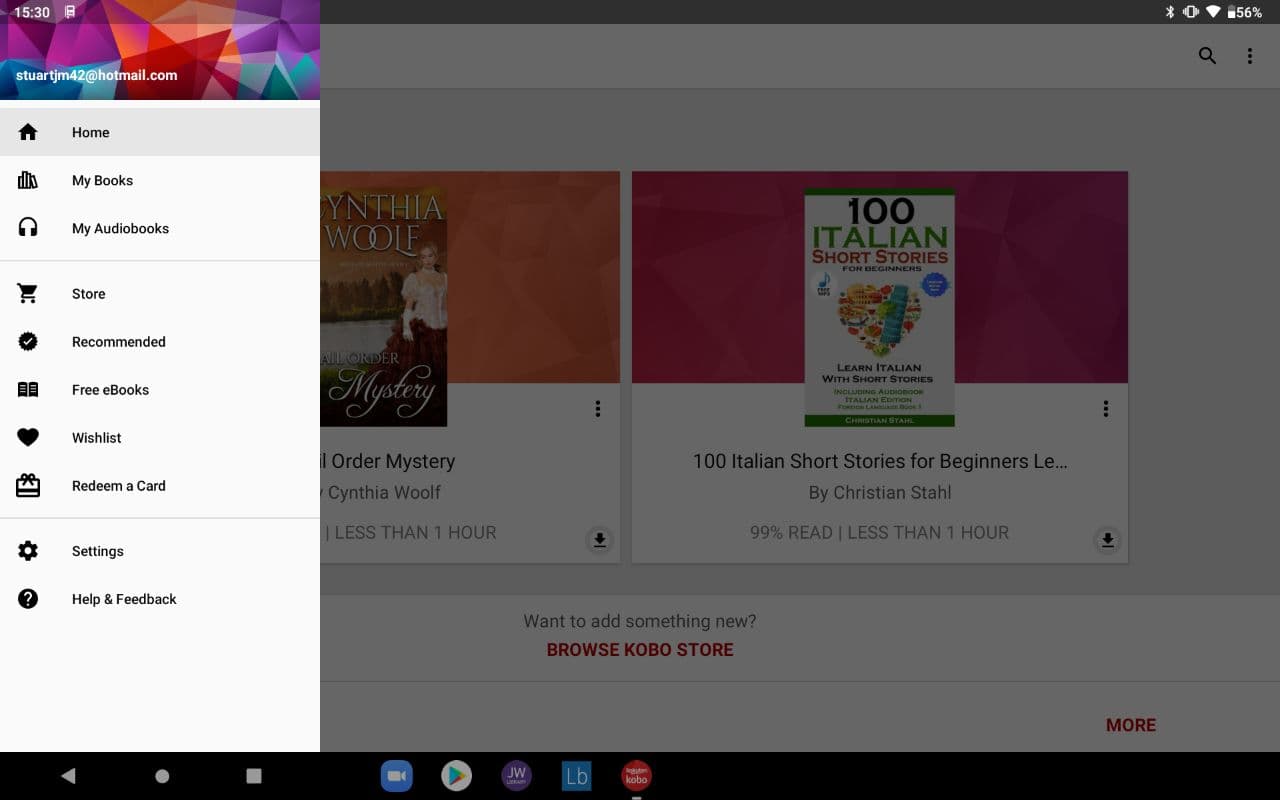The height and width of the screenshot is (800, 1280).
Task: Click the author text By Christian Stahl
Action: click(x=880, y=493)
